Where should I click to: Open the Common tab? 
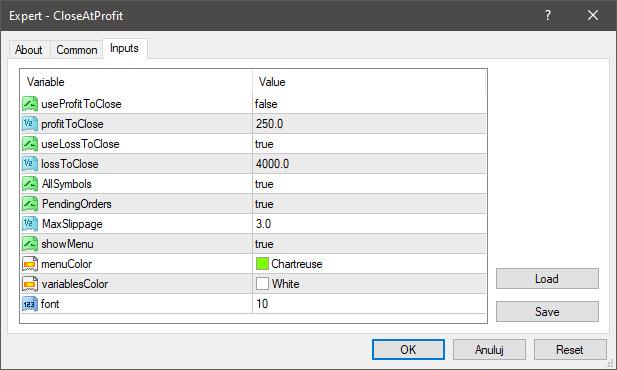click(x=77, y=50)
